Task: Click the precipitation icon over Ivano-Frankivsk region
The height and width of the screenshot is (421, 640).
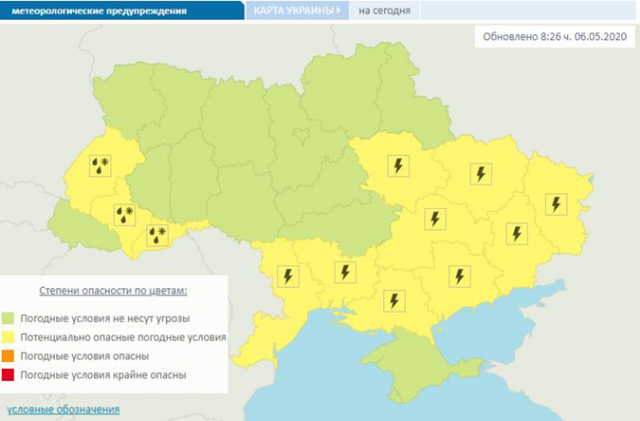Action: pyautogui.click(x=123, y=214)
